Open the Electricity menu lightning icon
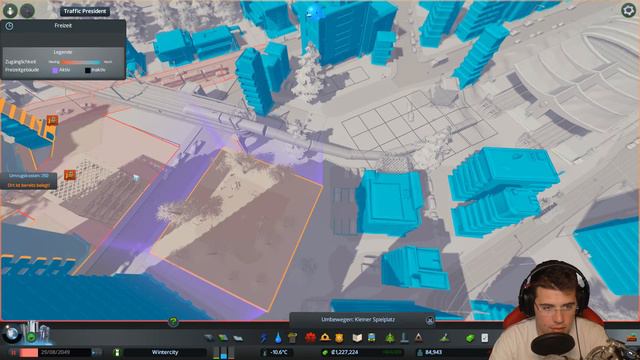 [264, 338]
